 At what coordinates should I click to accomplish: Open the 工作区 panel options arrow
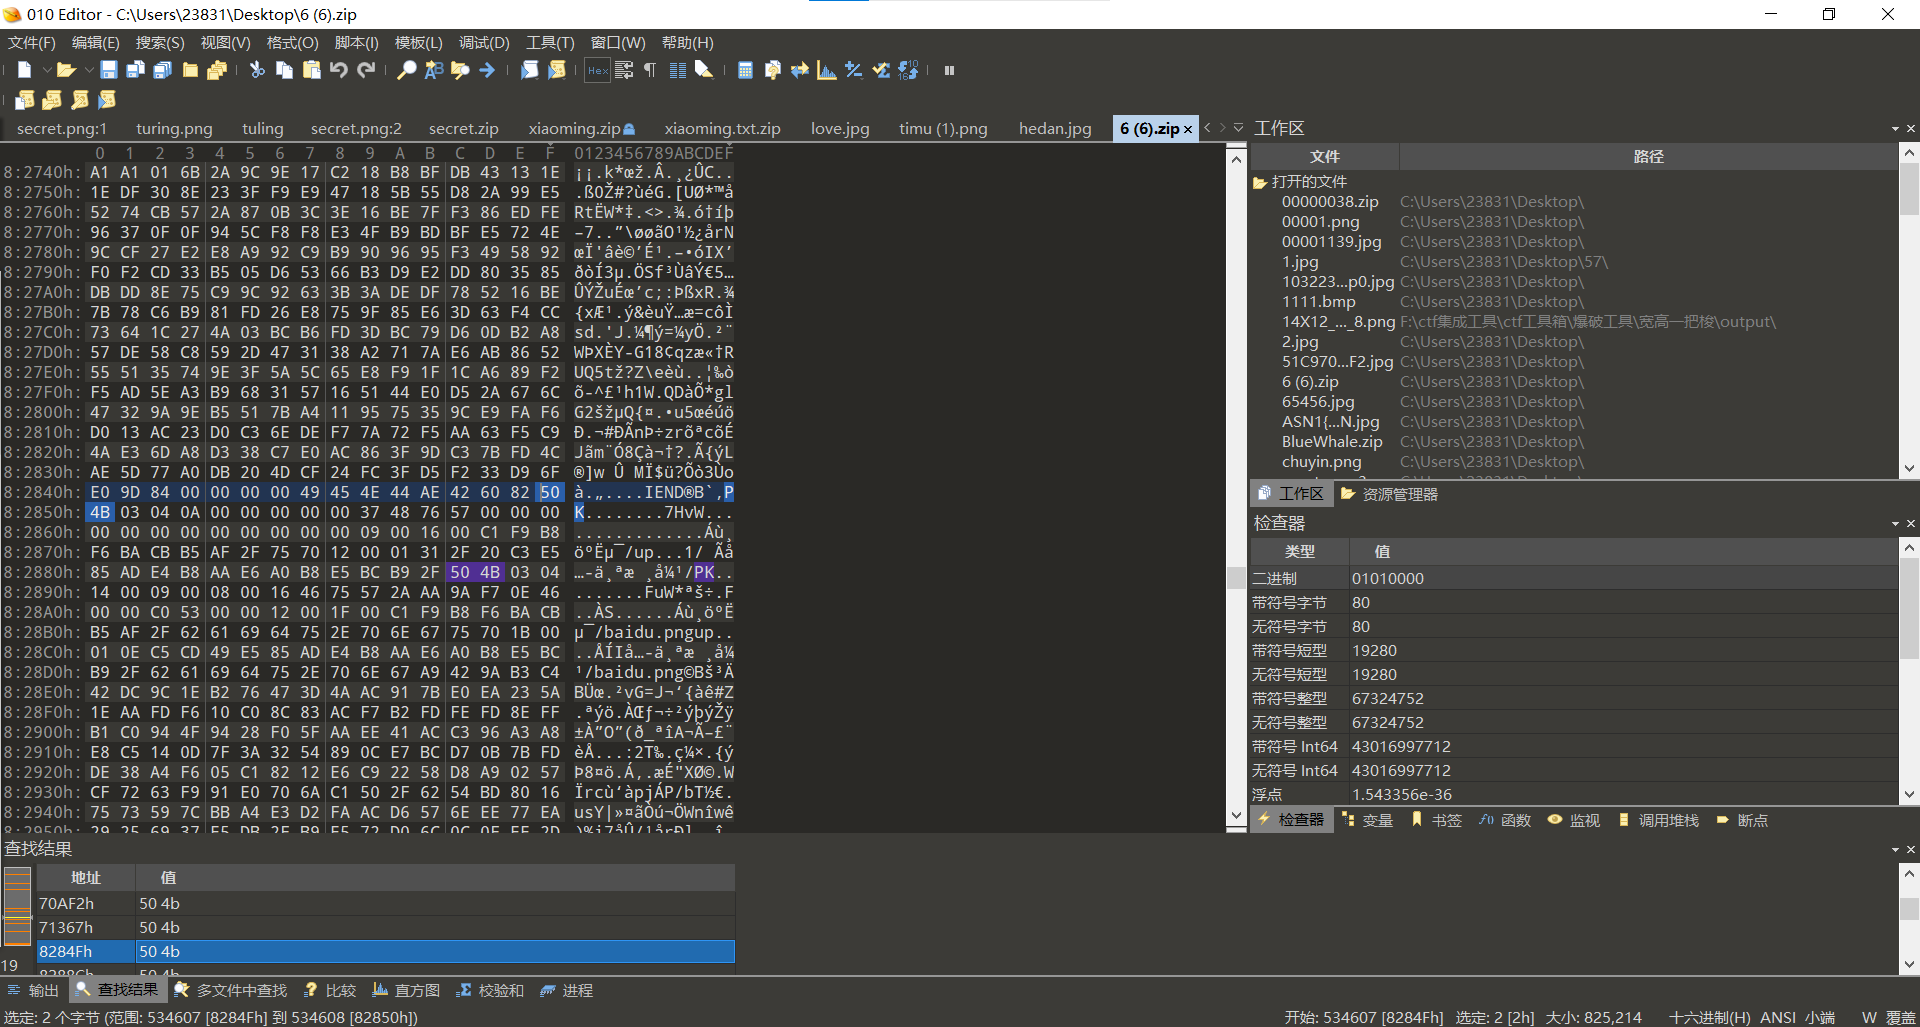(x=1895, y=129)
